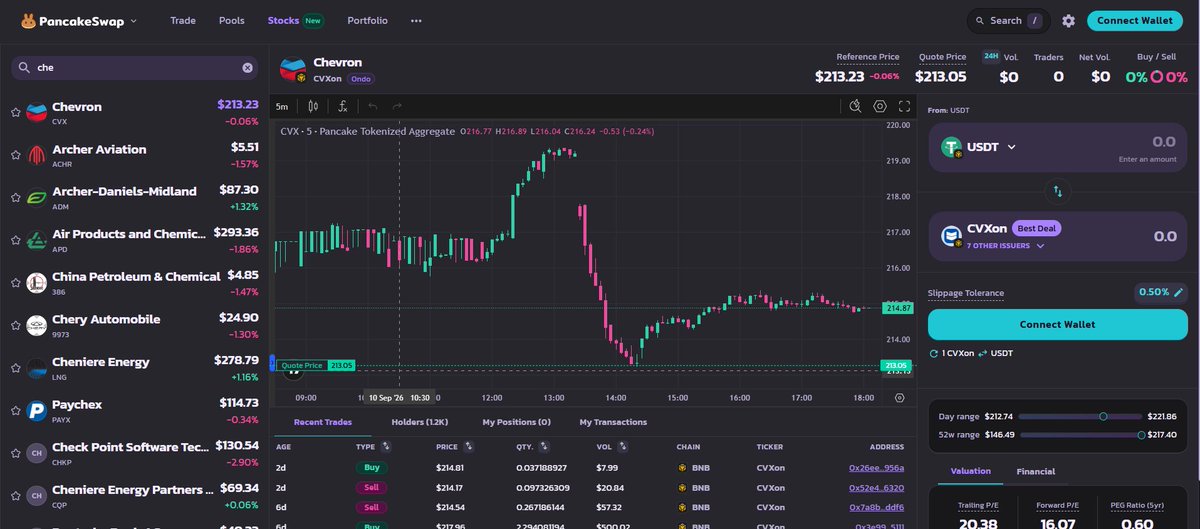This screenshot has width=1200, height=529.
Task: Select the Financial tab
Action: point(1035,471)
